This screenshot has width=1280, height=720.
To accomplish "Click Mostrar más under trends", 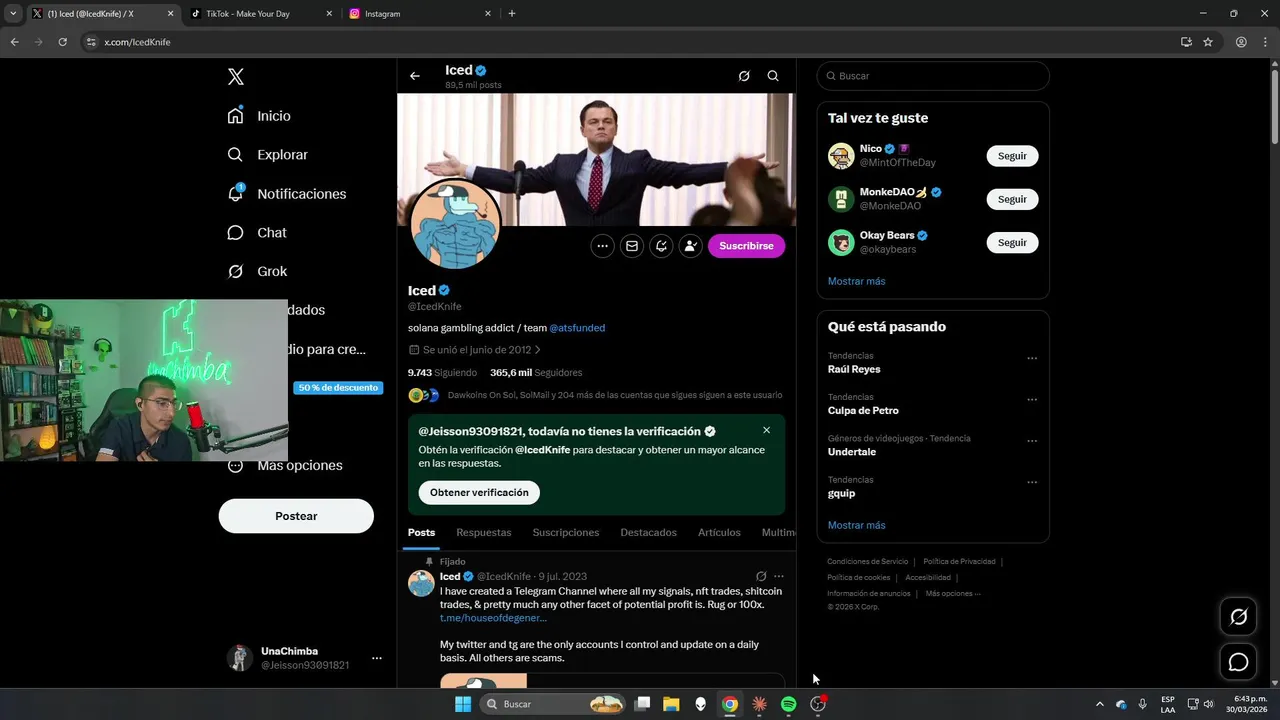I will (856, 525).
